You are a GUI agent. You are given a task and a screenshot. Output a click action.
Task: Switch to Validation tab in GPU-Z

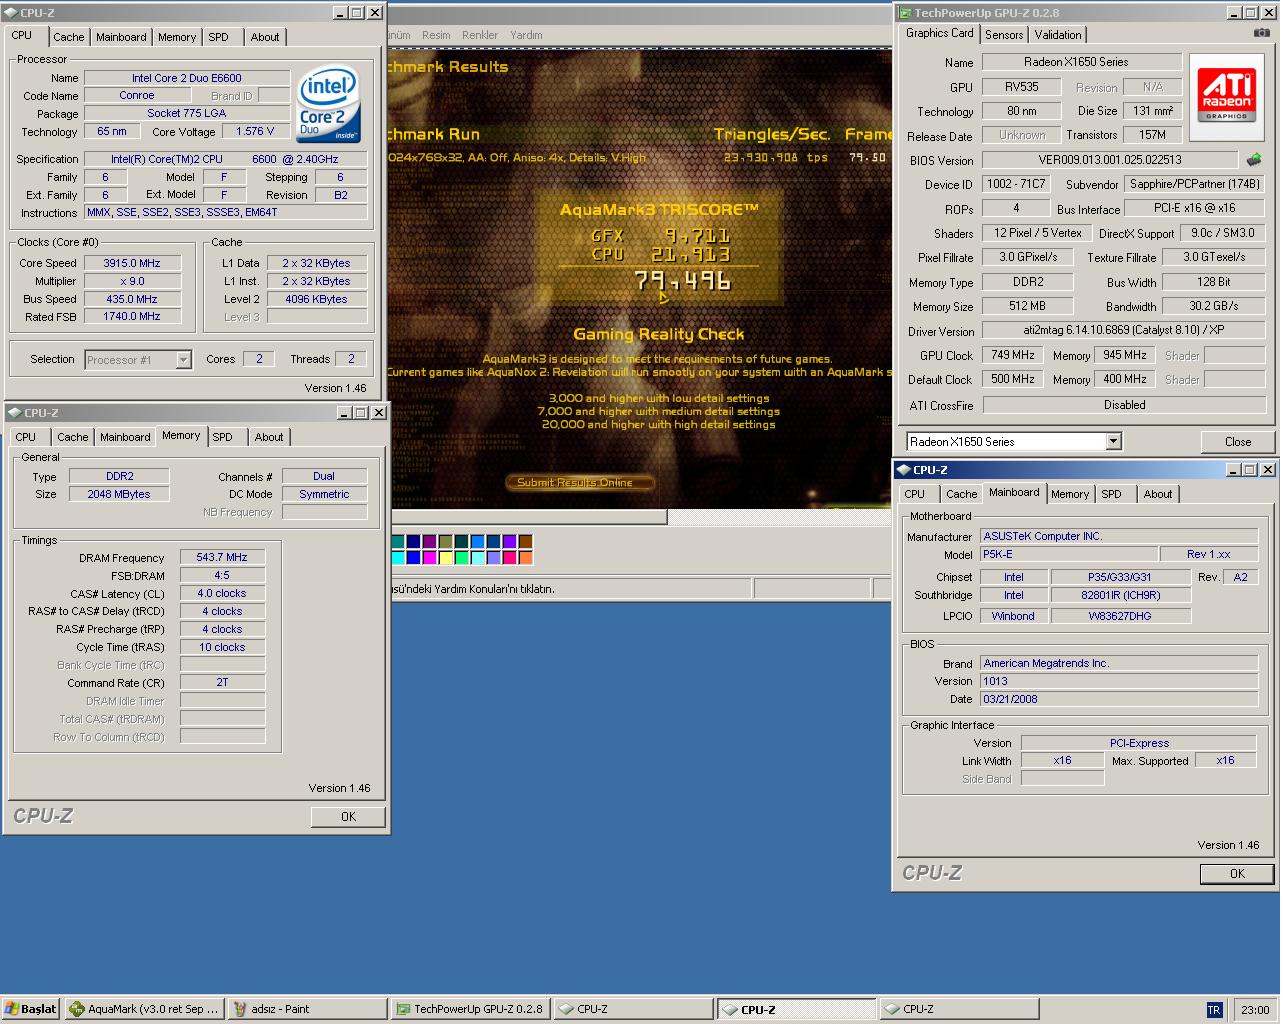(1058, 34)
